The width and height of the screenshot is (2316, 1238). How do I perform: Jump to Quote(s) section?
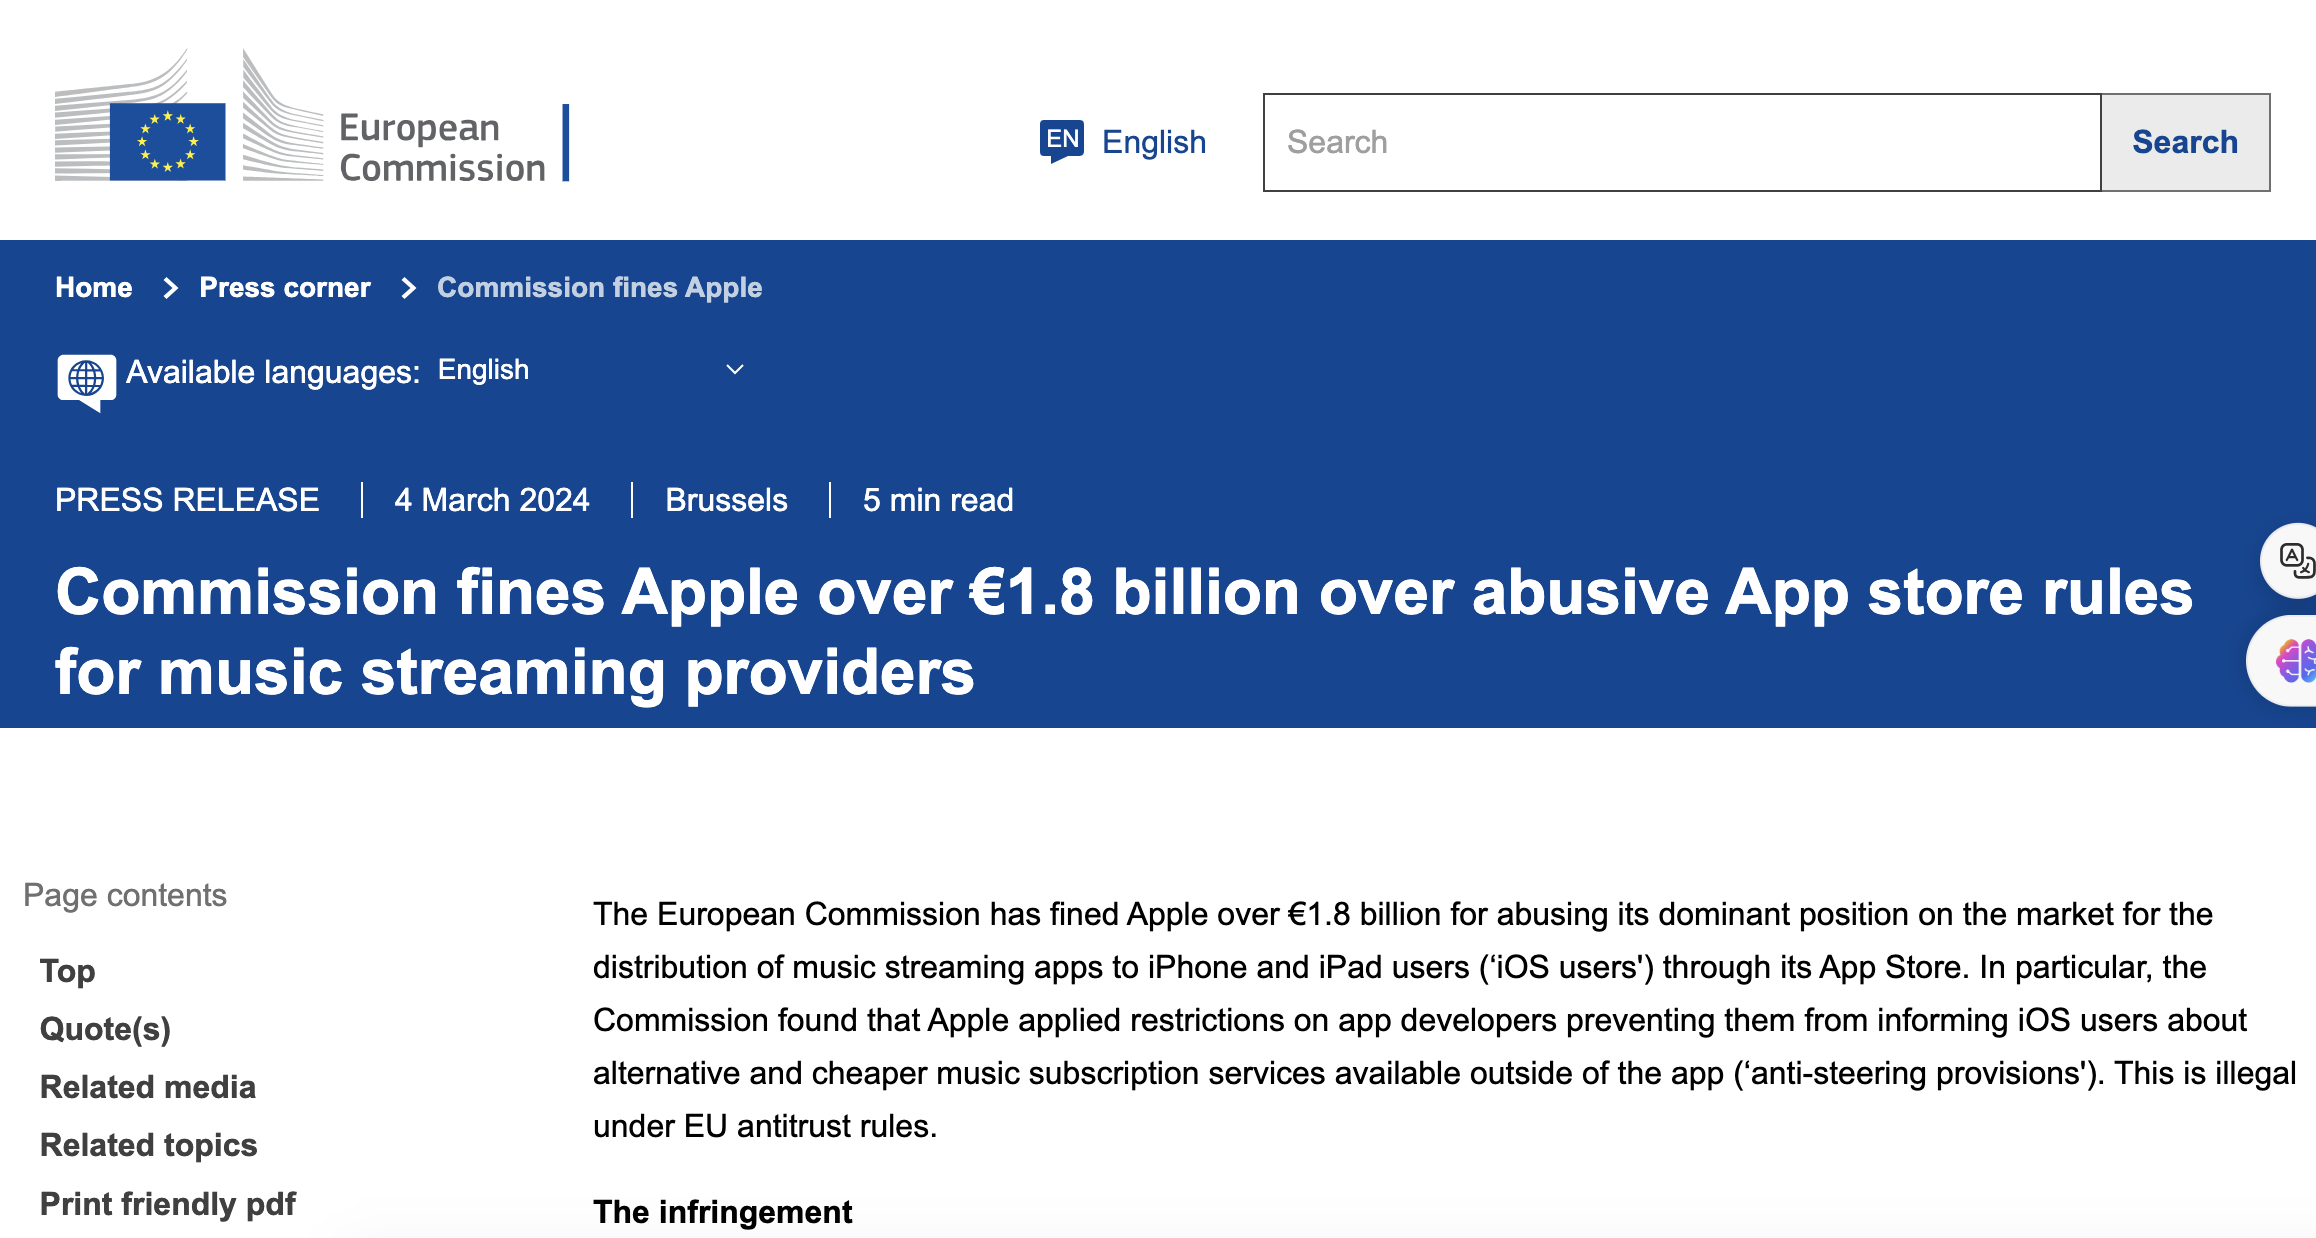[x=105, y=1029]
